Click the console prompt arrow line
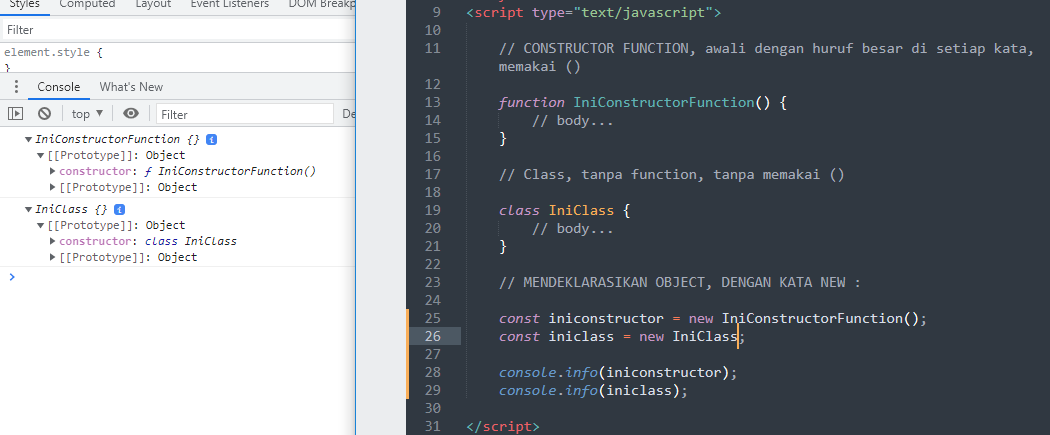1050x435 pixels. [x=177, y=276]
